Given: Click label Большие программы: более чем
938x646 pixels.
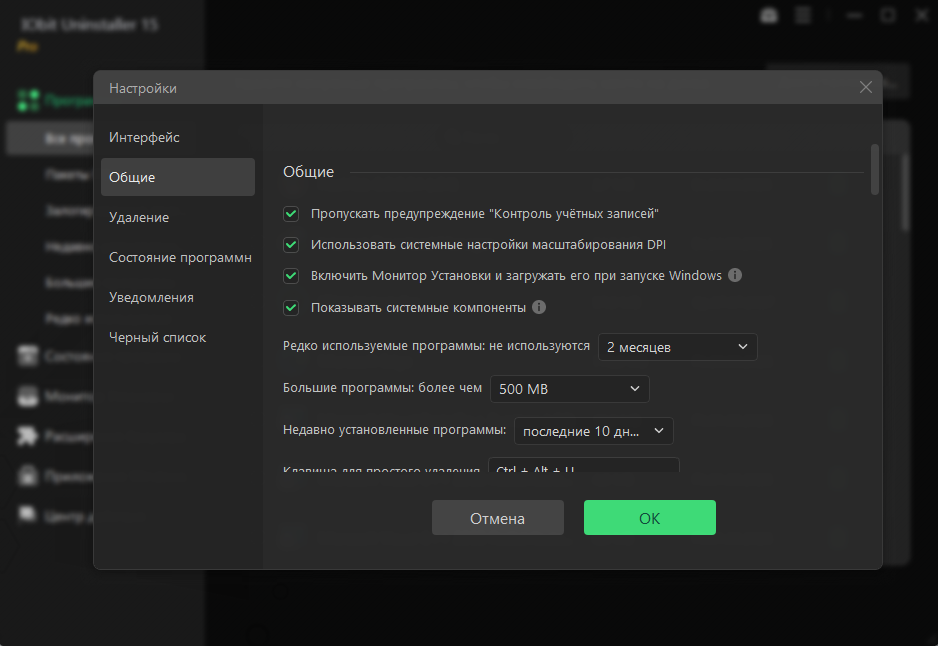Looking at the screenshot, I should pyautogui.click(x=382, y=388).
